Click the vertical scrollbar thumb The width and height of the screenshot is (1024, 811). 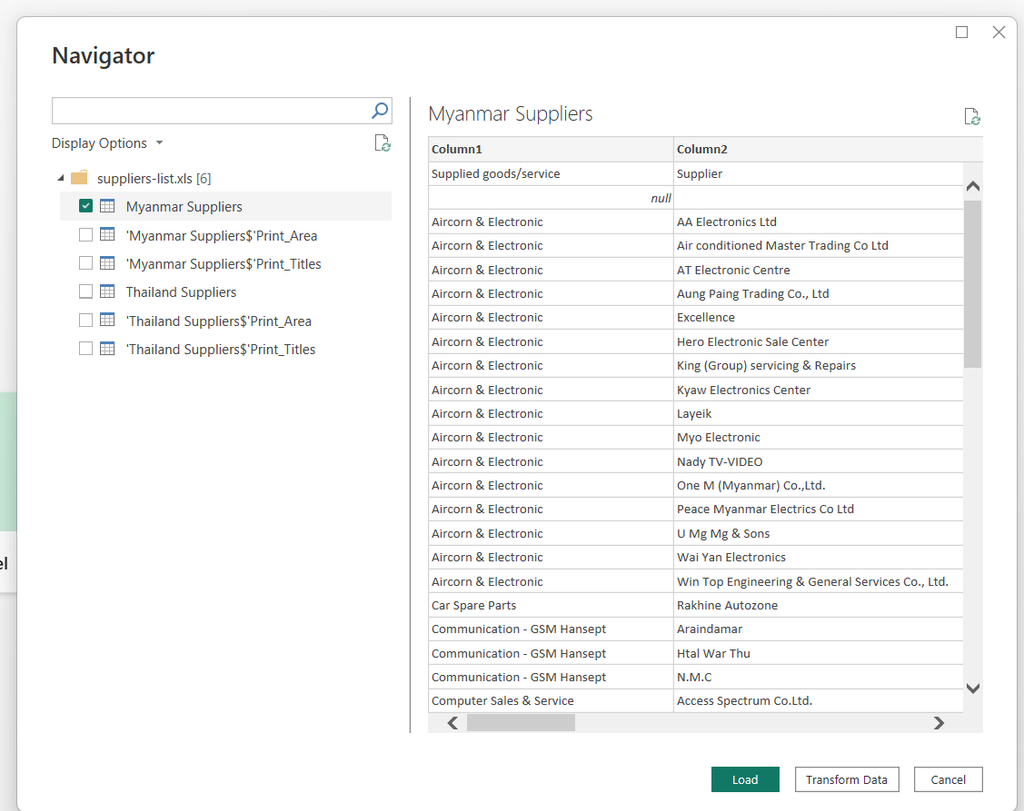(972, 284)
